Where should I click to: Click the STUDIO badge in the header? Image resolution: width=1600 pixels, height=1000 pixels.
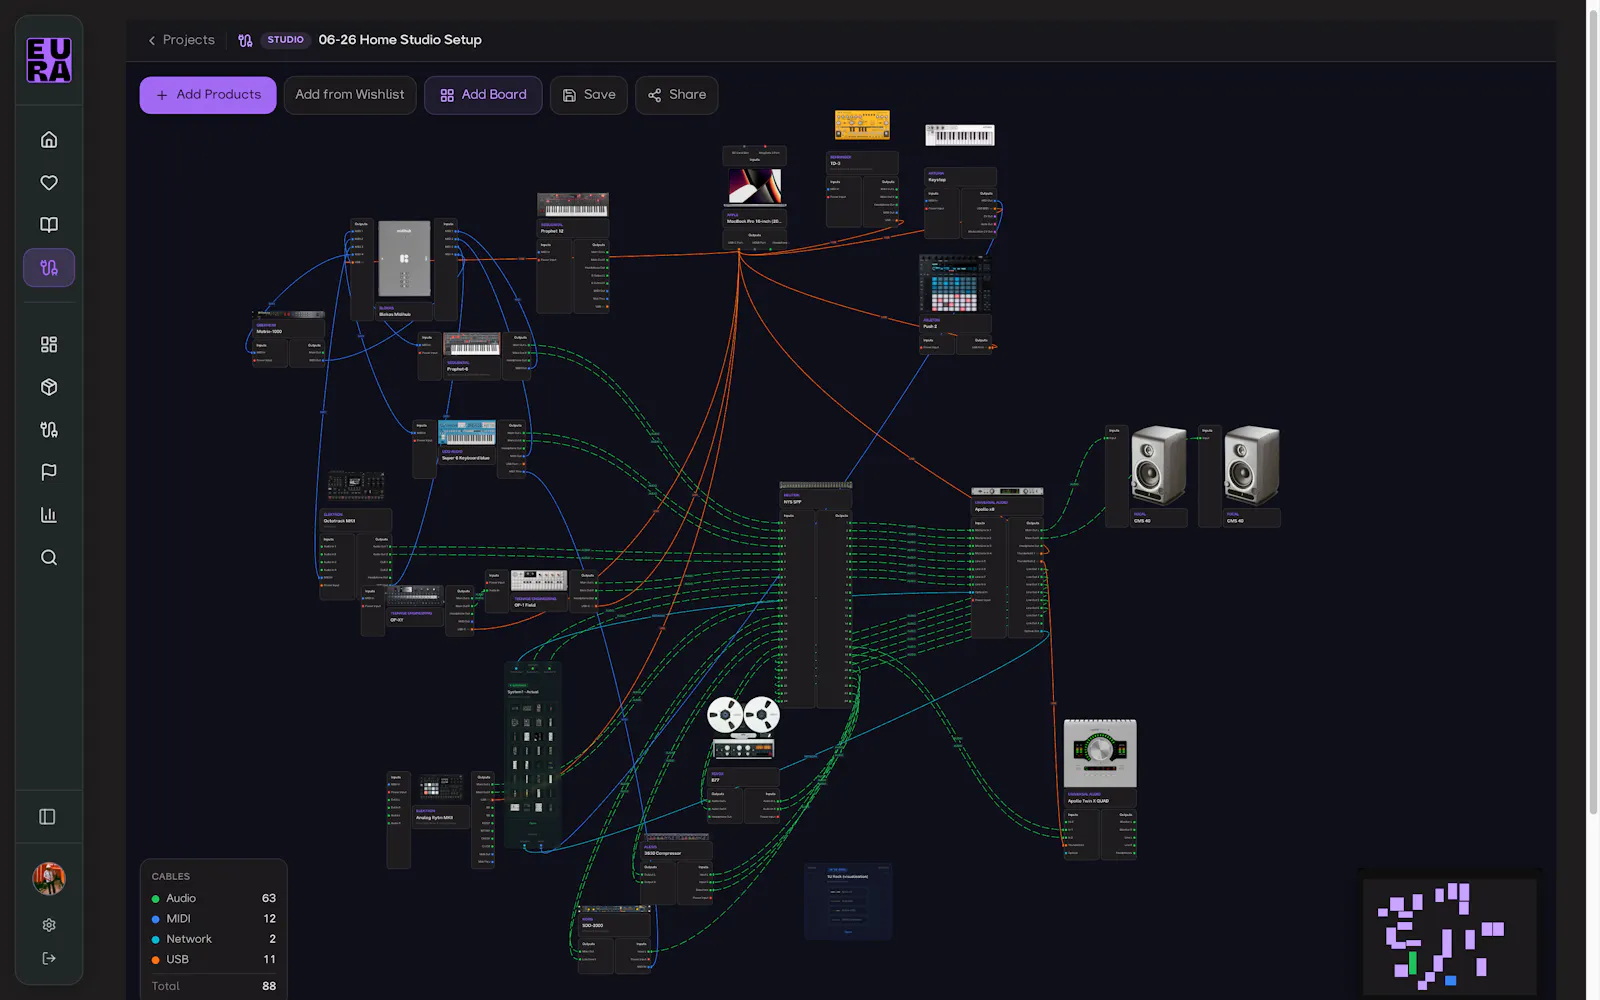285,40
